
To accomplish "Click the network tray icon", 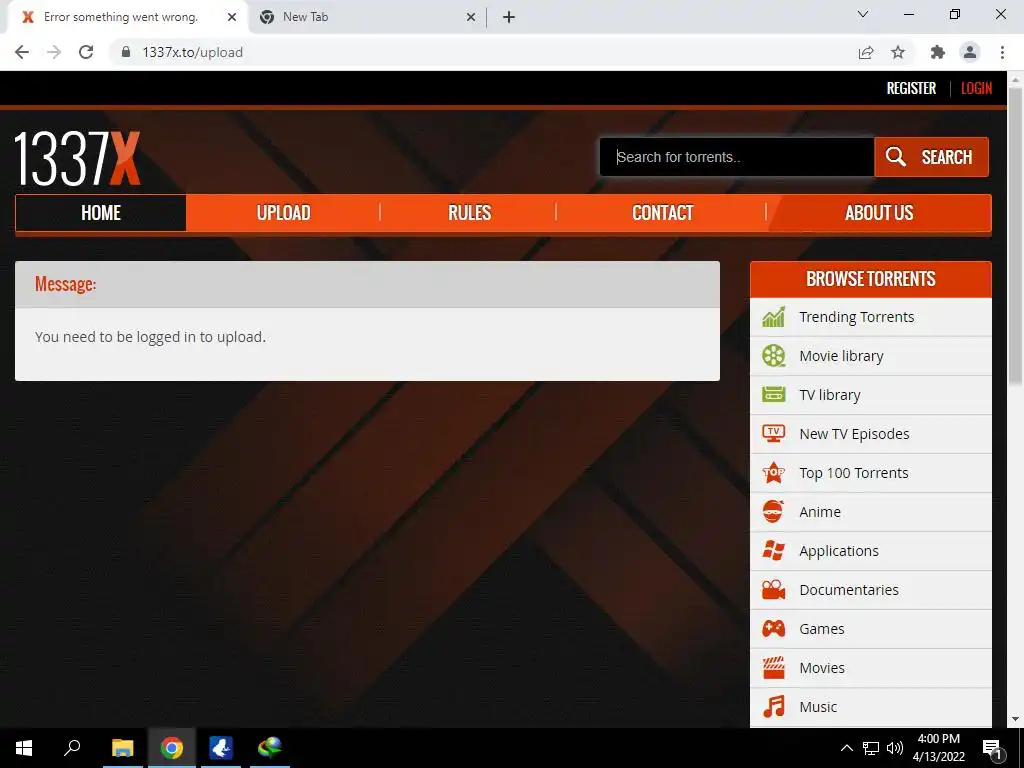I will [871, 748].
